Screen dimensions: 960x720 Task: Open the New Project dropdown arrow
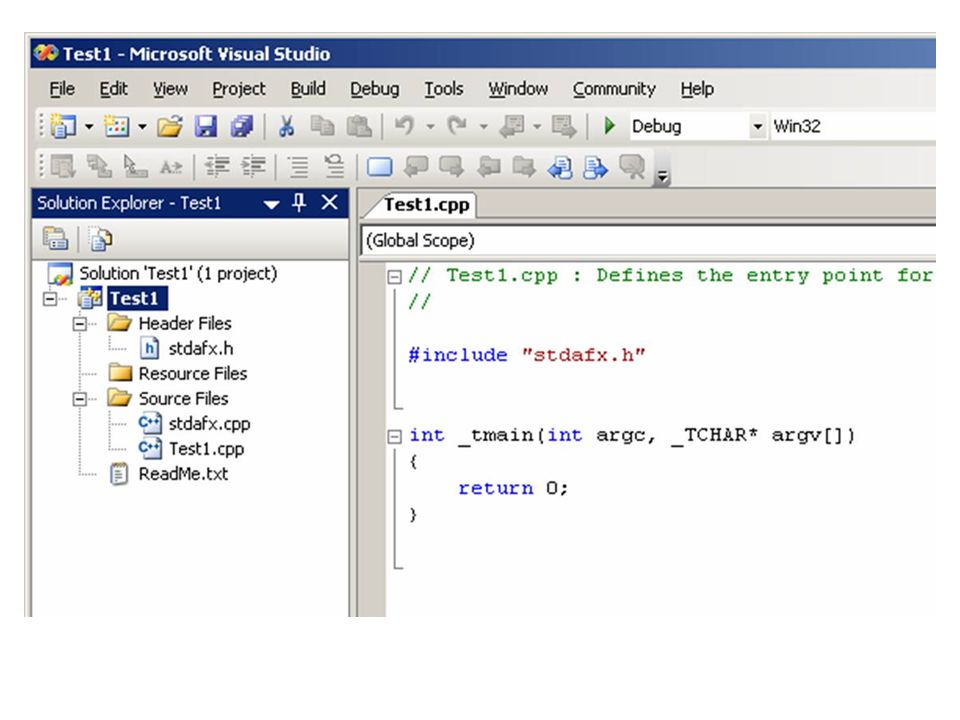coord(89,127)
